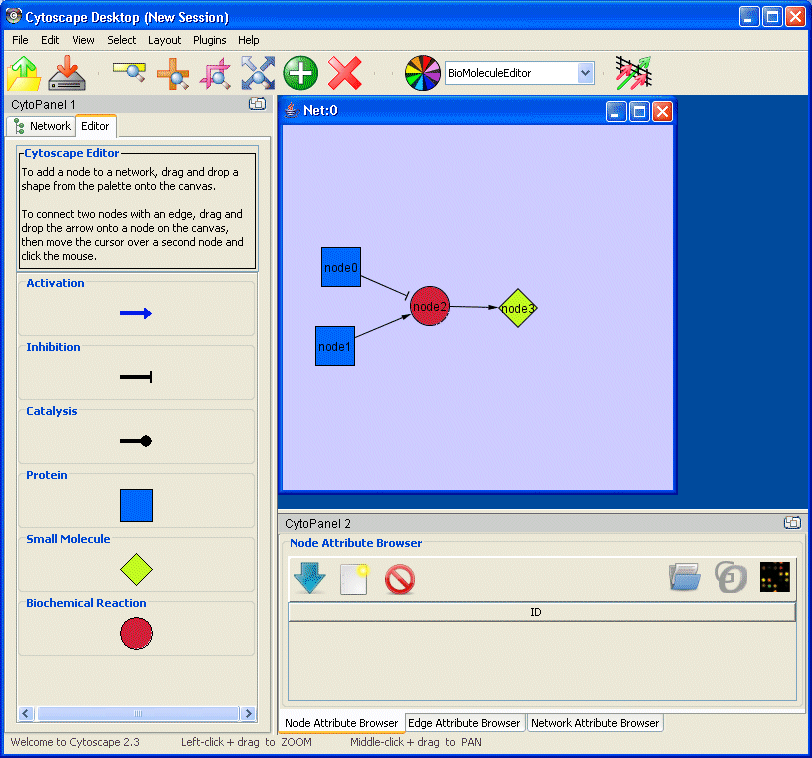Click the red X delete icon
This screenshot has height=758, width=812.
[345, 73]
